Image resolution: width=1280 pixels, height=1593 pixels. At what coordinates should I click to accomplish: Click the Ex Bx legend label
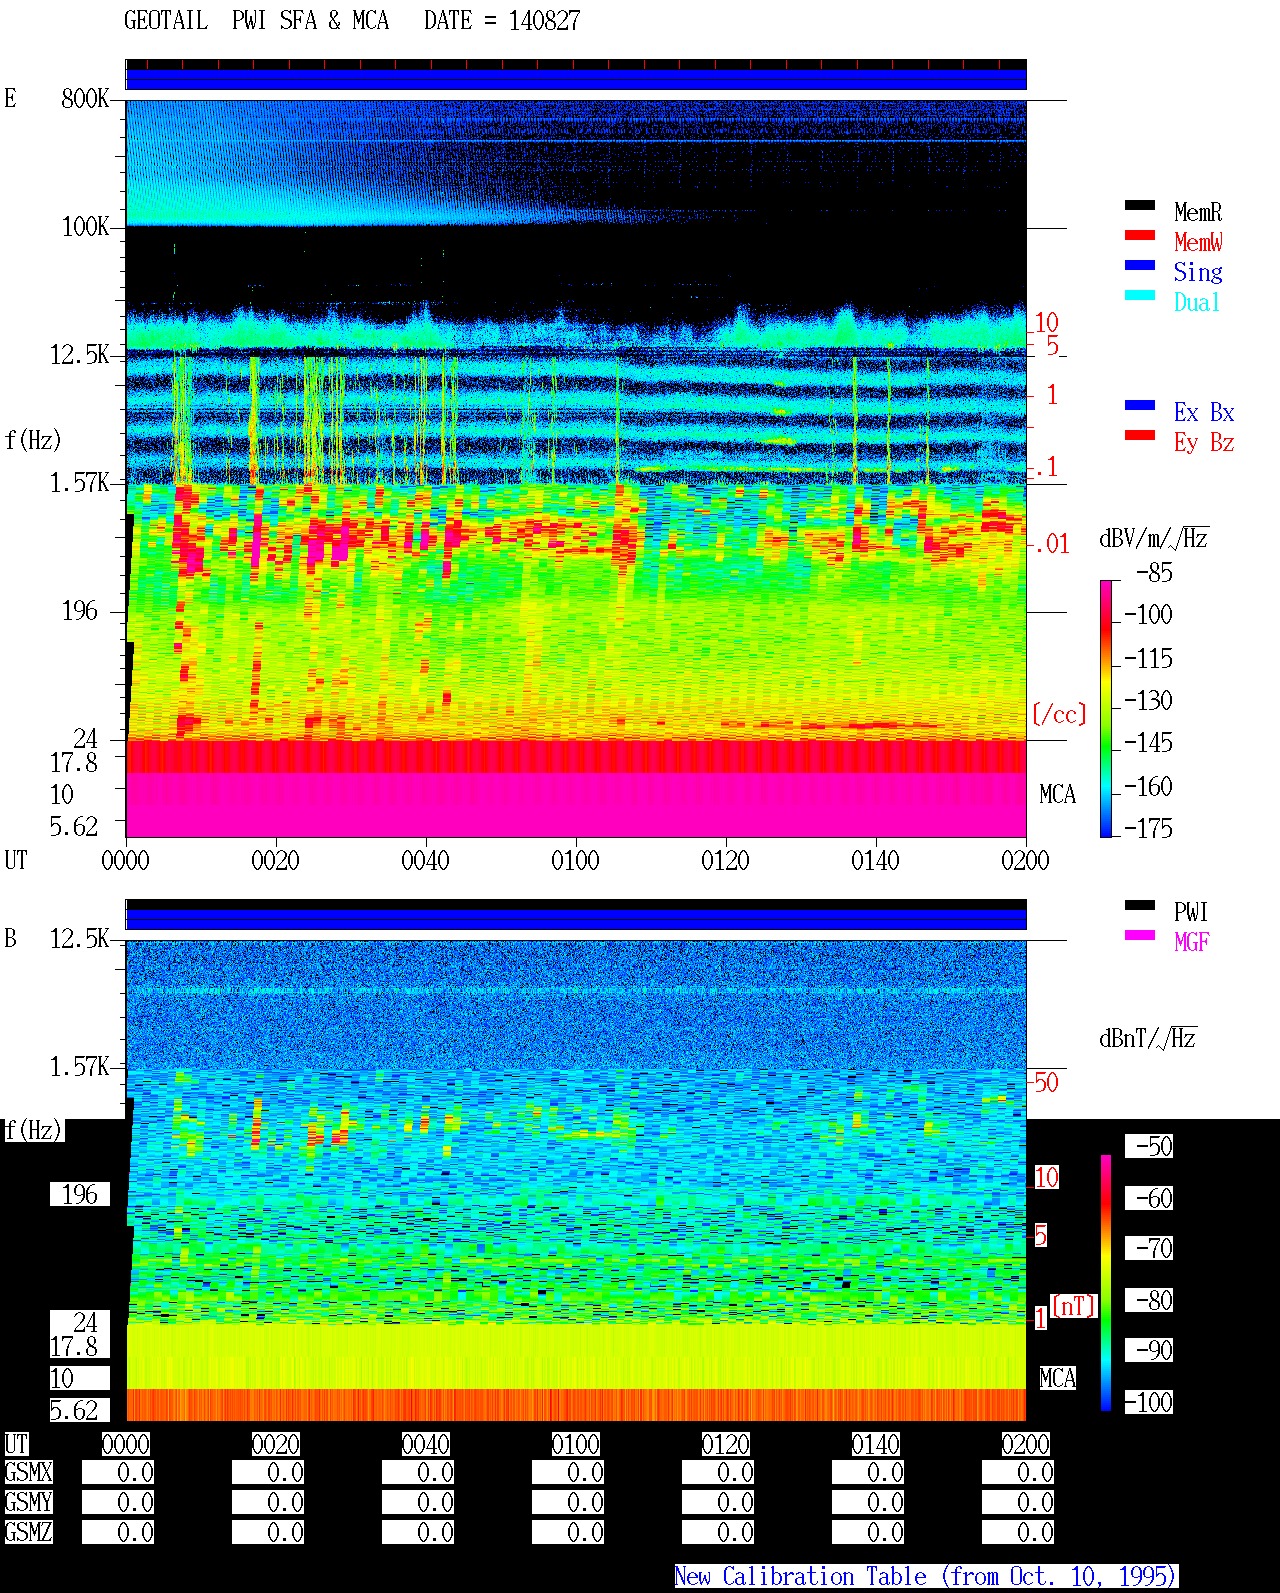(x=1204, y=412)
